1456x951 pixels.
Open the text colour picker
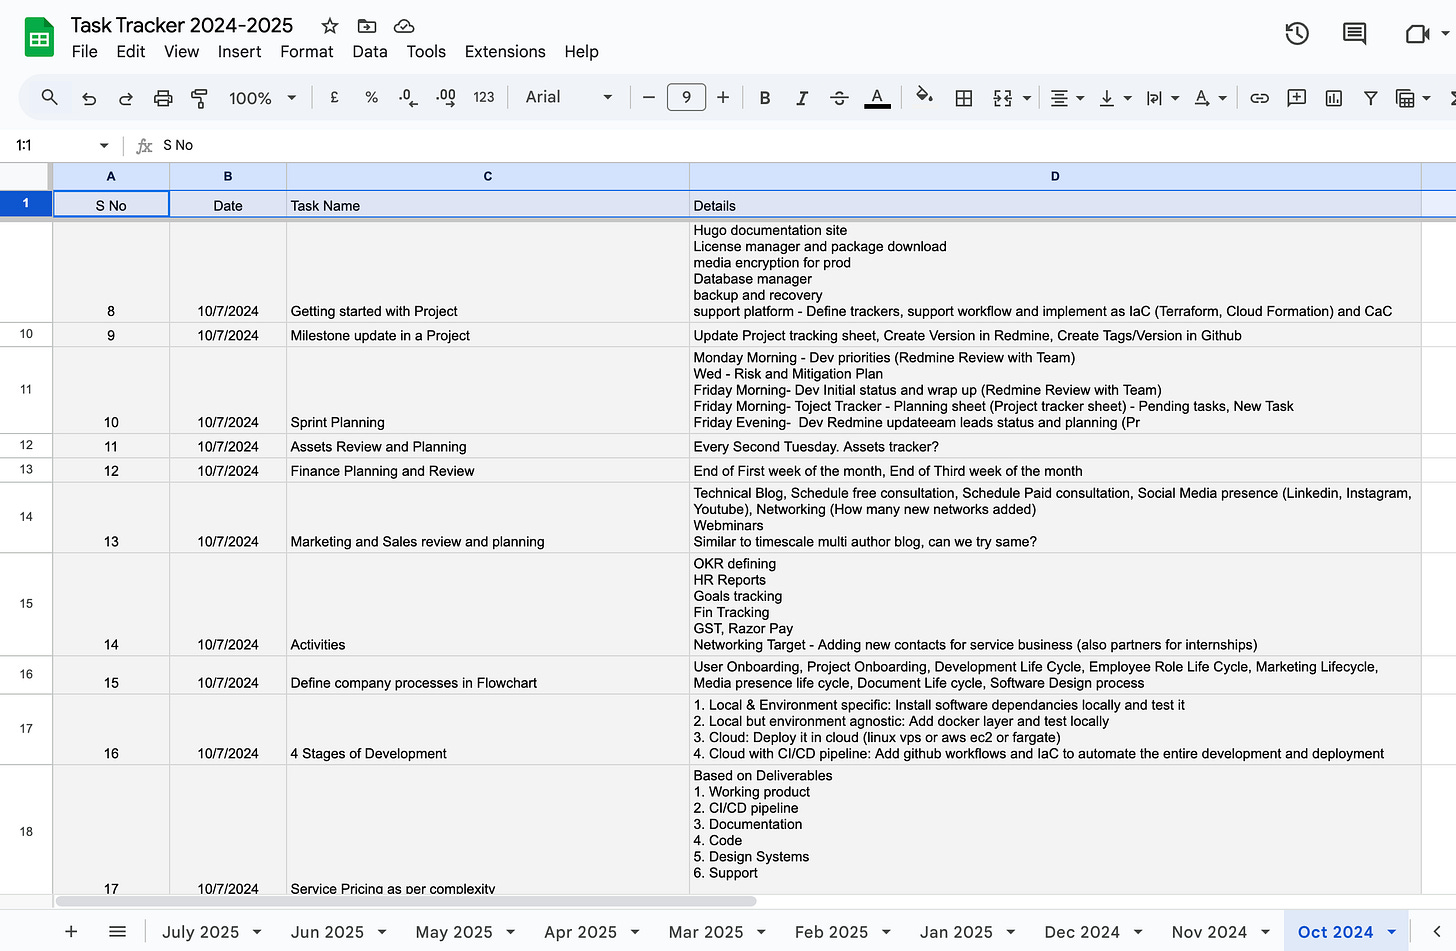pos(877,98)
